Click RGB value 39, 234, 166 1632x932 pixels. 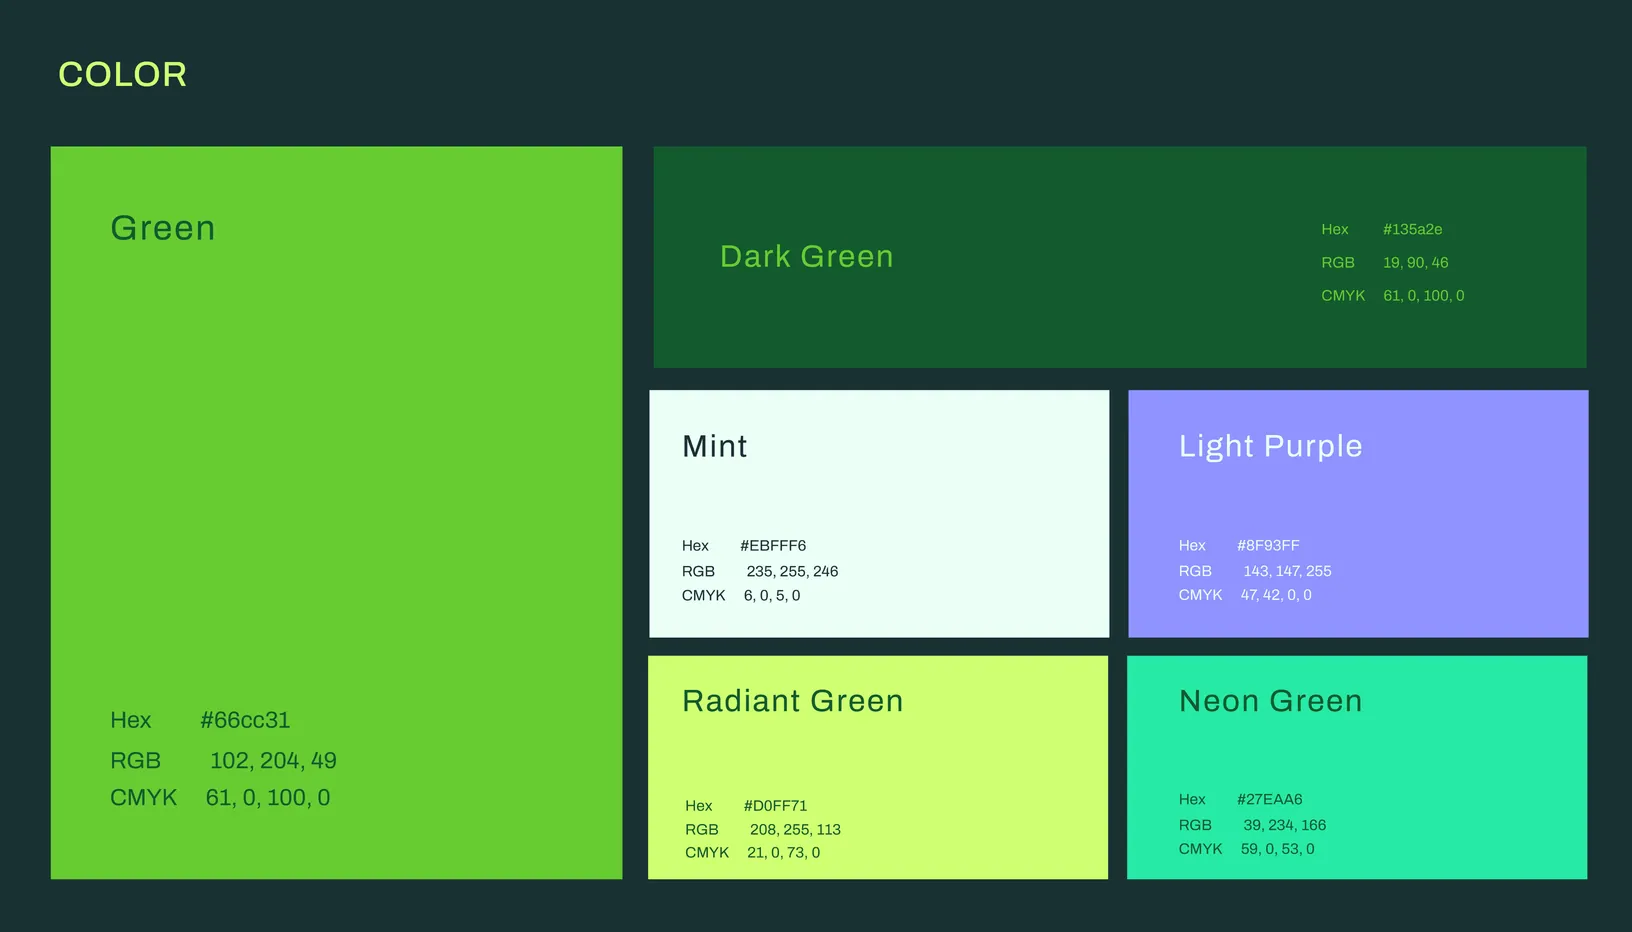(1284, 825)
